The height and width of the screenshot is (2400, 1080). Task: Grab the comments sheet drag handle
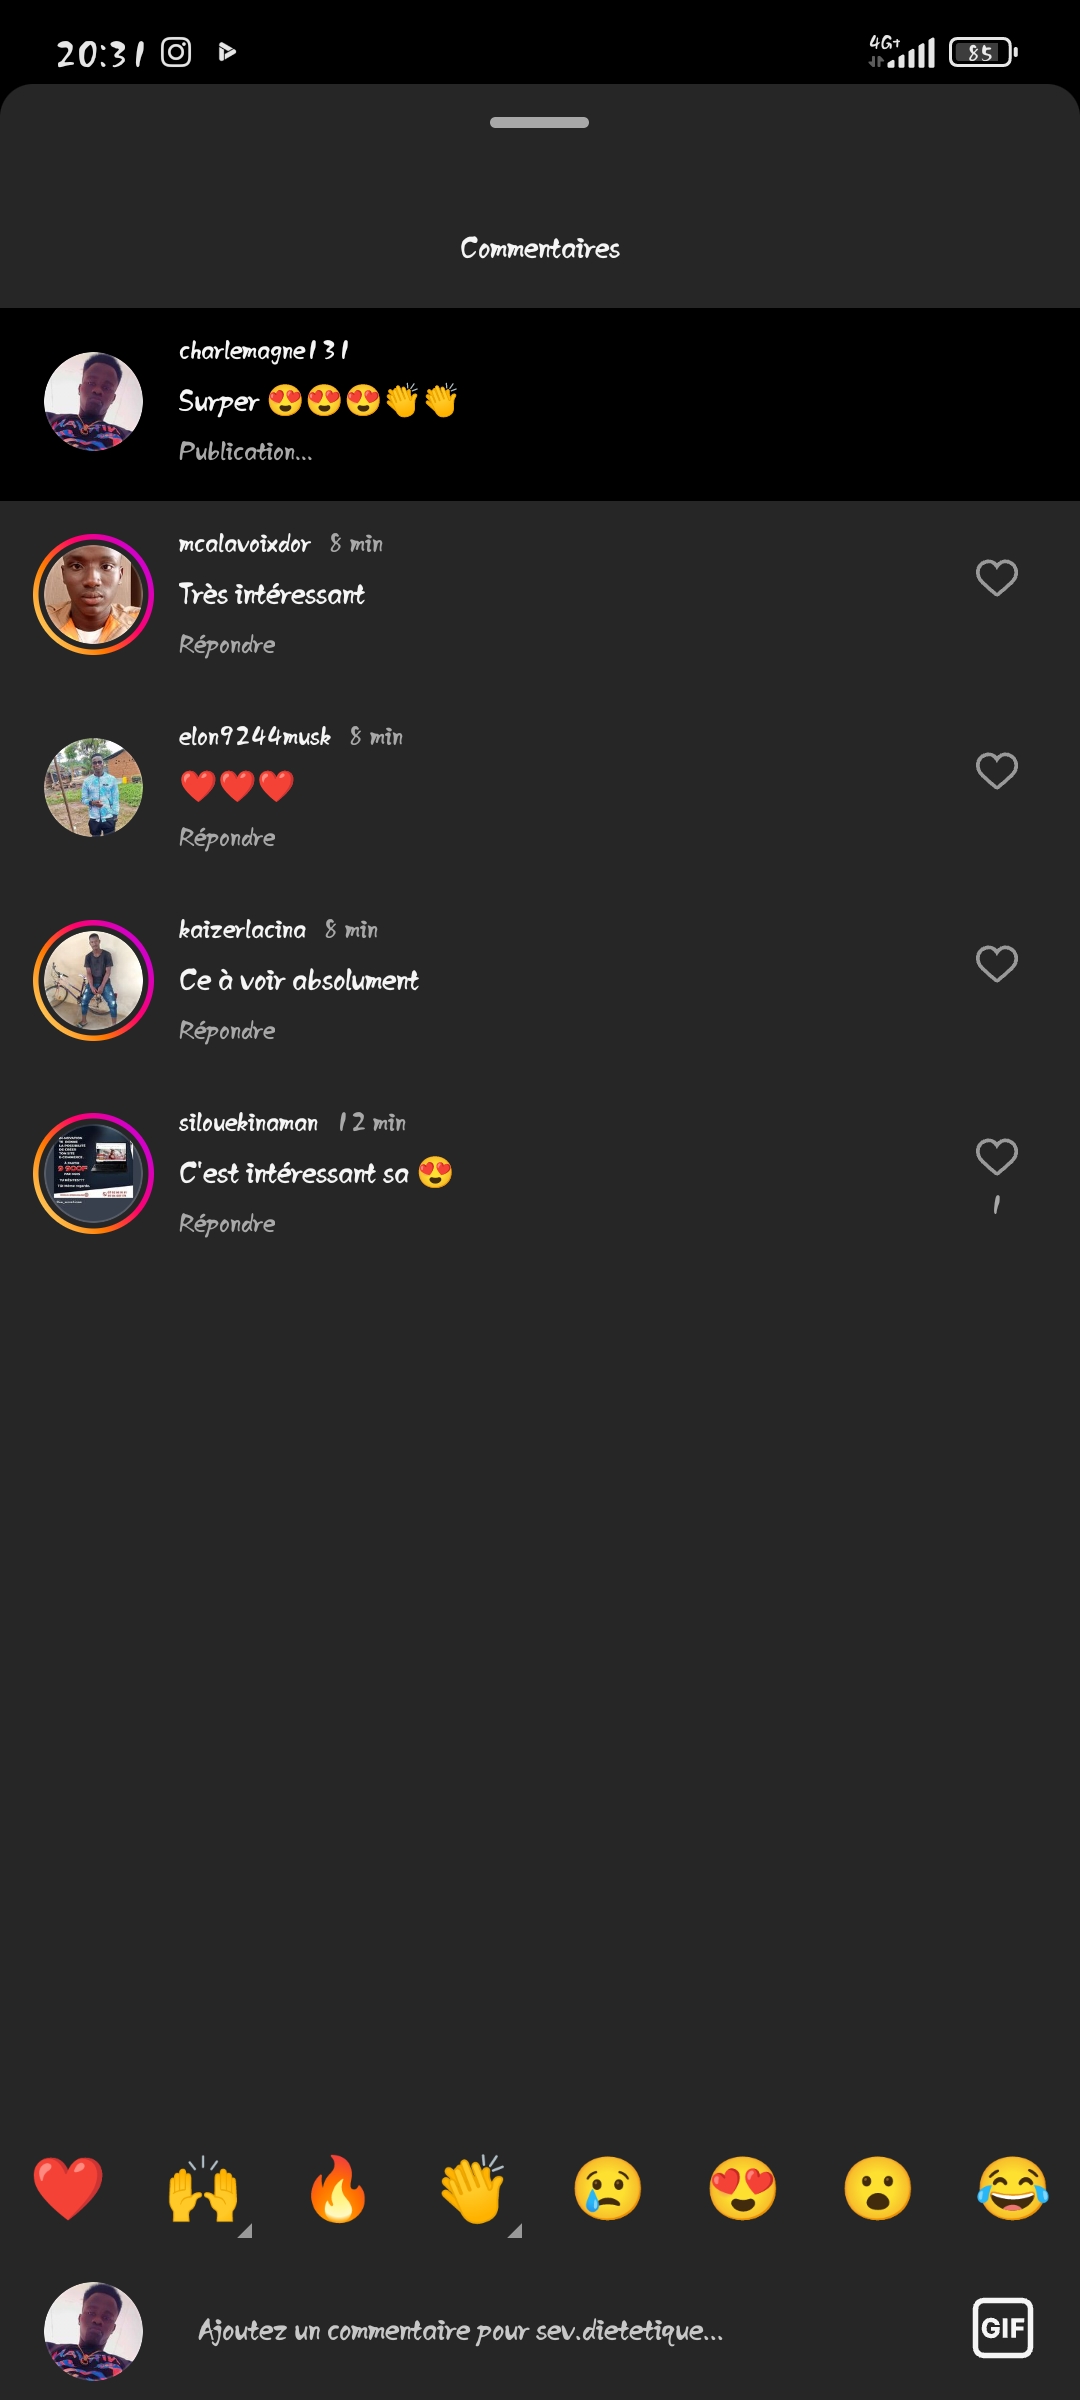point(539,123)
